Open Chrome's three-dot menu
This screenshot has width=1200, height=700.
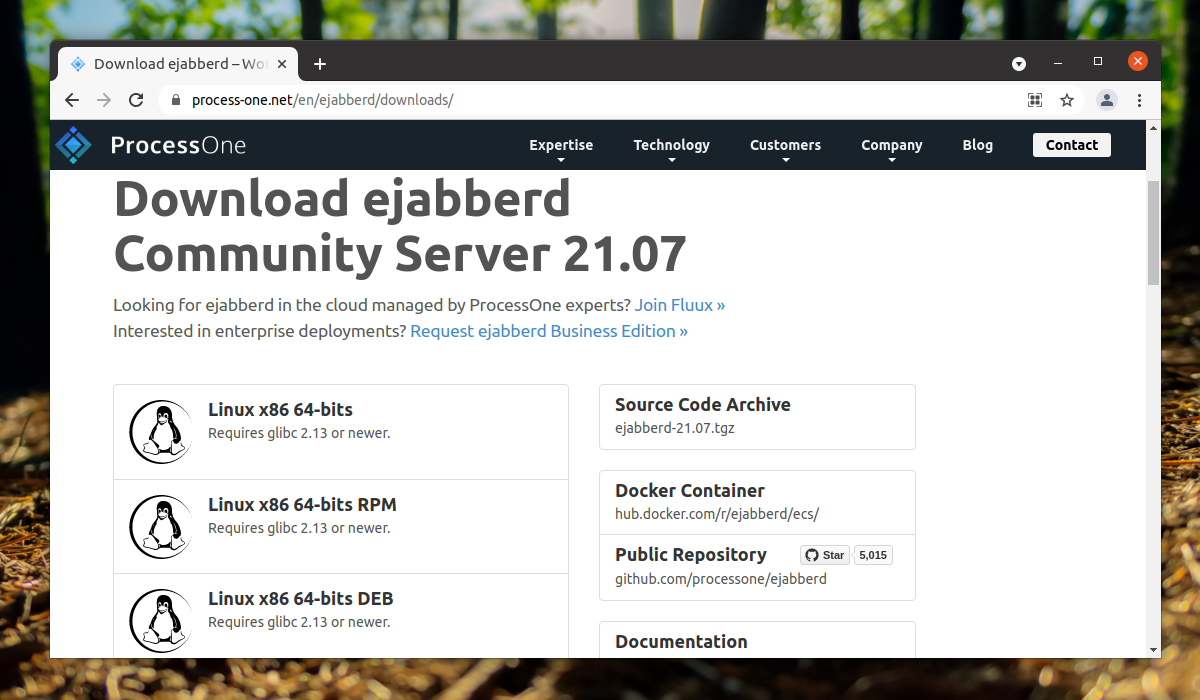(1139, 100)
